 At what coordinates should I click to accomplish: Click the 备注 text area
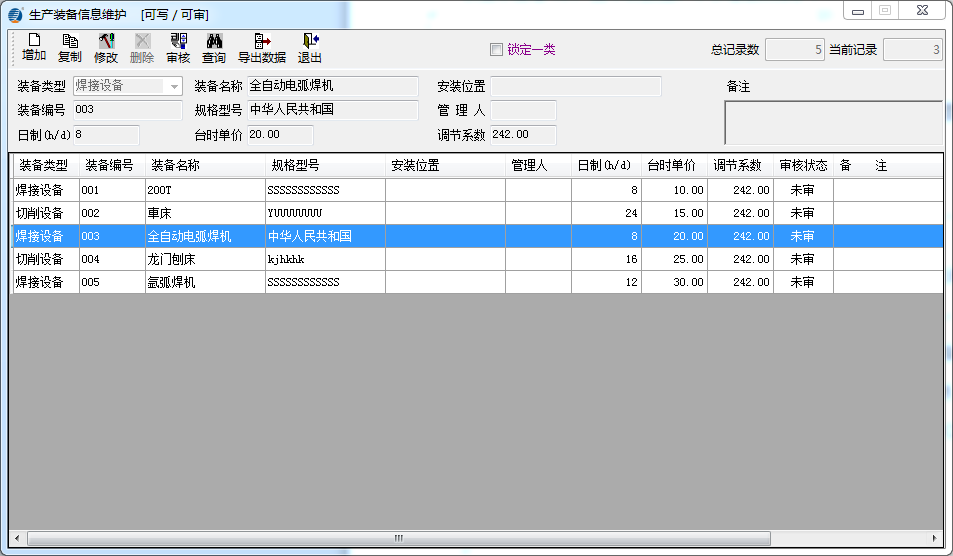pyautogui.click(x=832, y=122)
